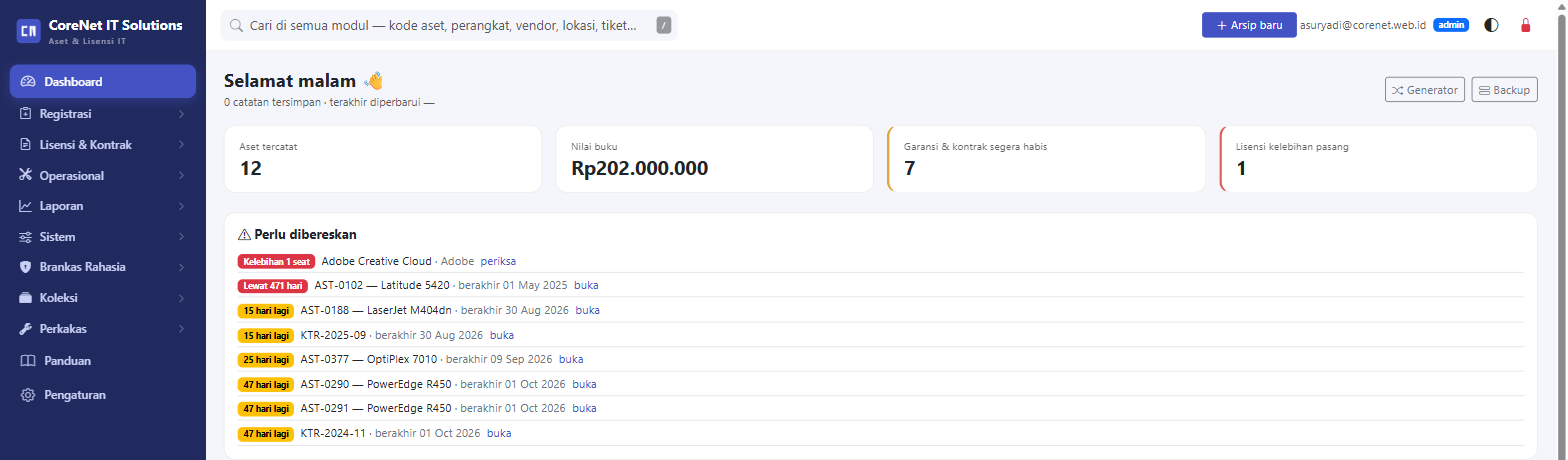Click the 15 hari lagi badge for KTR-2025-09

[x=266, y=335]
